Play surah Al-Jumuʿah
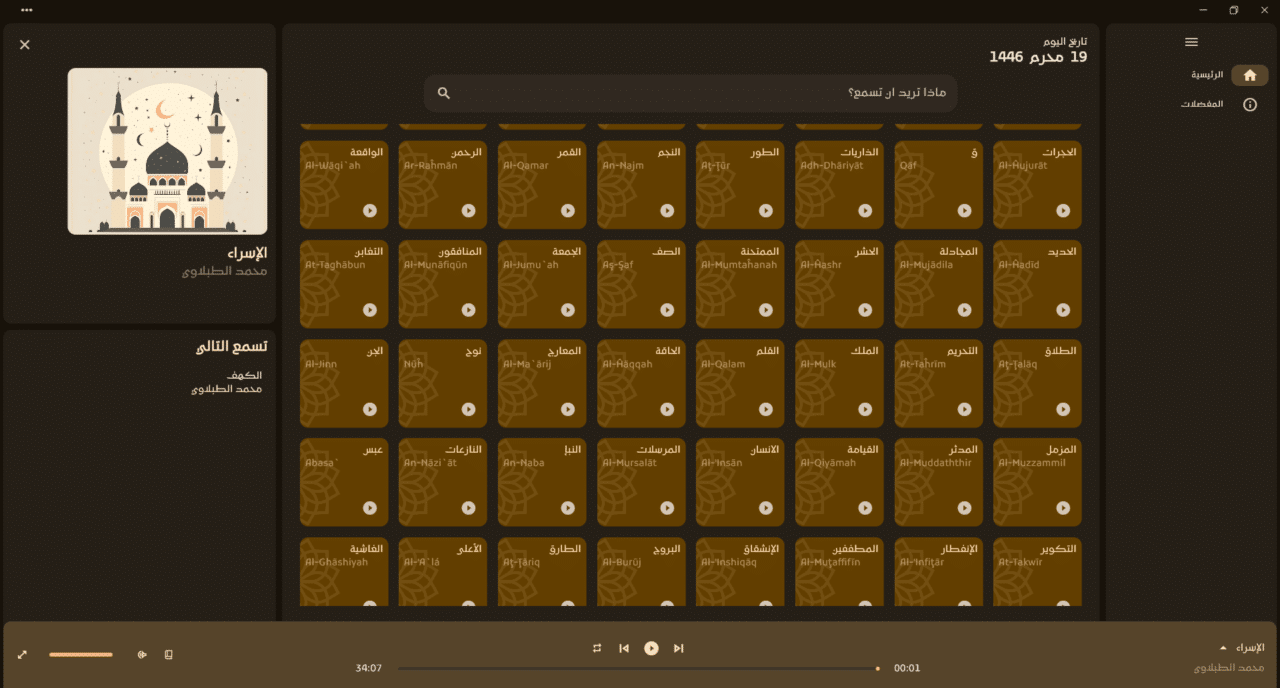 pos(568,310)
